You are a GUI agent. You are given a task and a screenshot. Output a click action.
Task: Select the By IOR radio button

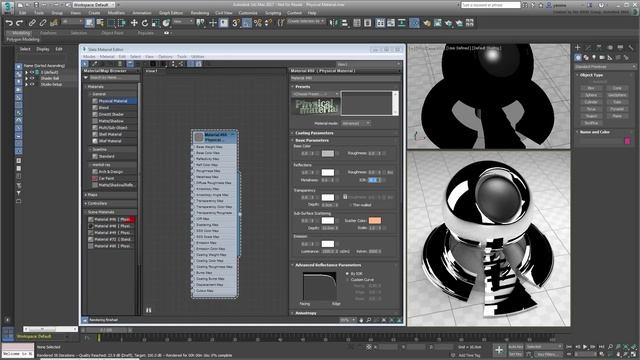[x=347, y=273]
